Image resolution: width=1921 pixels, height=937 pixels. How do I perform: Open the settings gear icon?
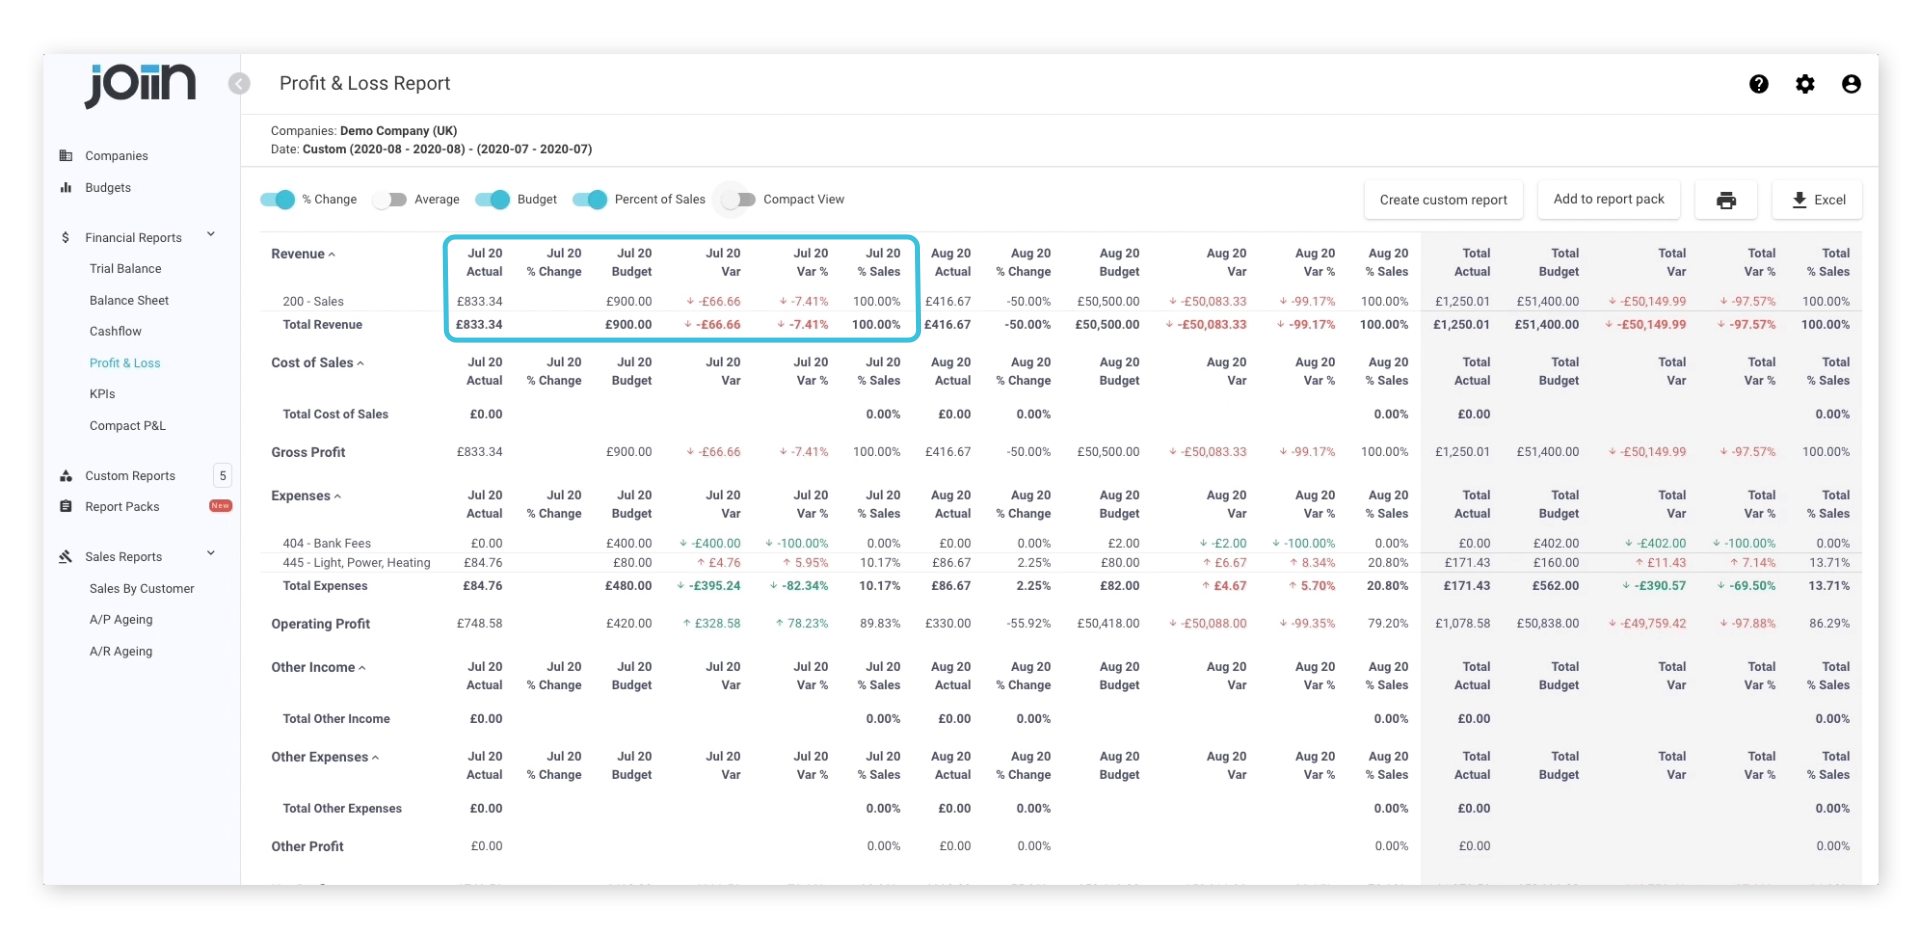coord(1805,84)
